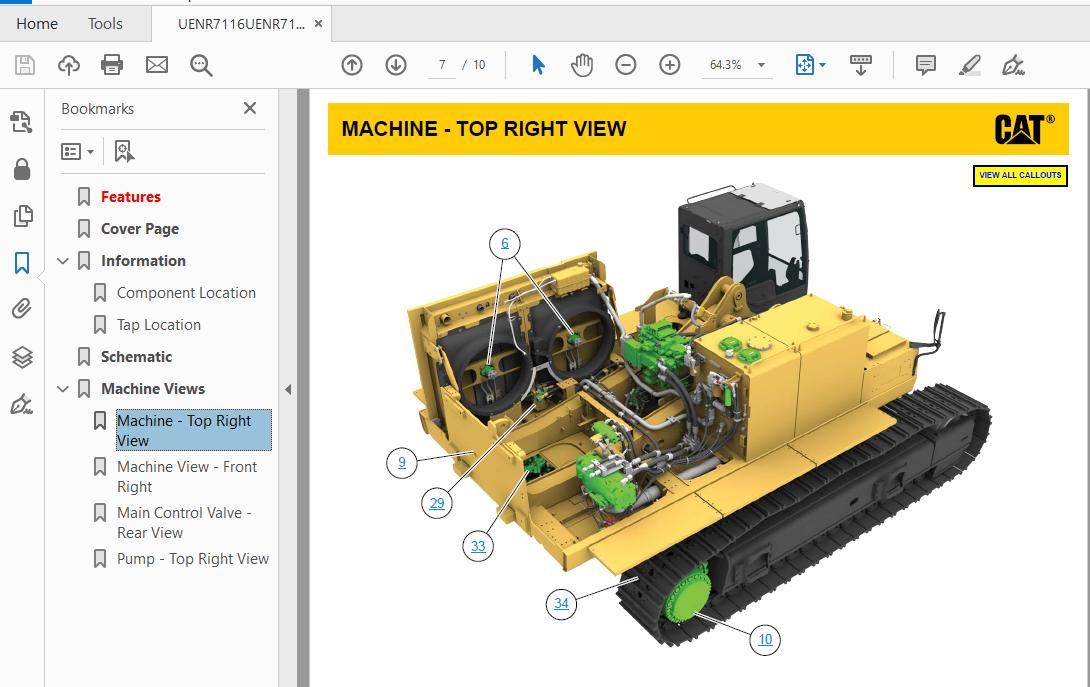Open fit page options dropdown arrow
This screenshot has width=1090, height=687.
[x=823, y=65]
